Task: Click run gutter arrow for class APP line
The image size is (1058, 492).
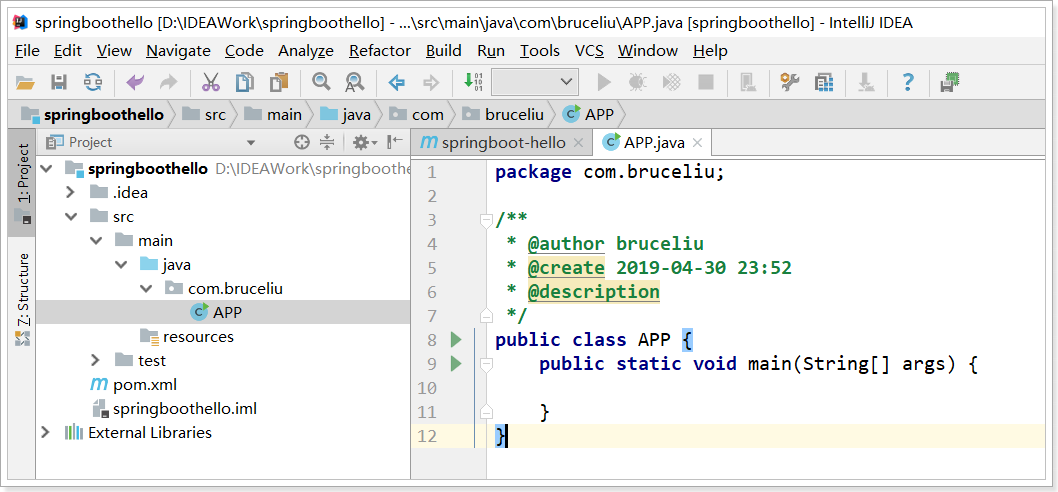Action: click(455, 339)
